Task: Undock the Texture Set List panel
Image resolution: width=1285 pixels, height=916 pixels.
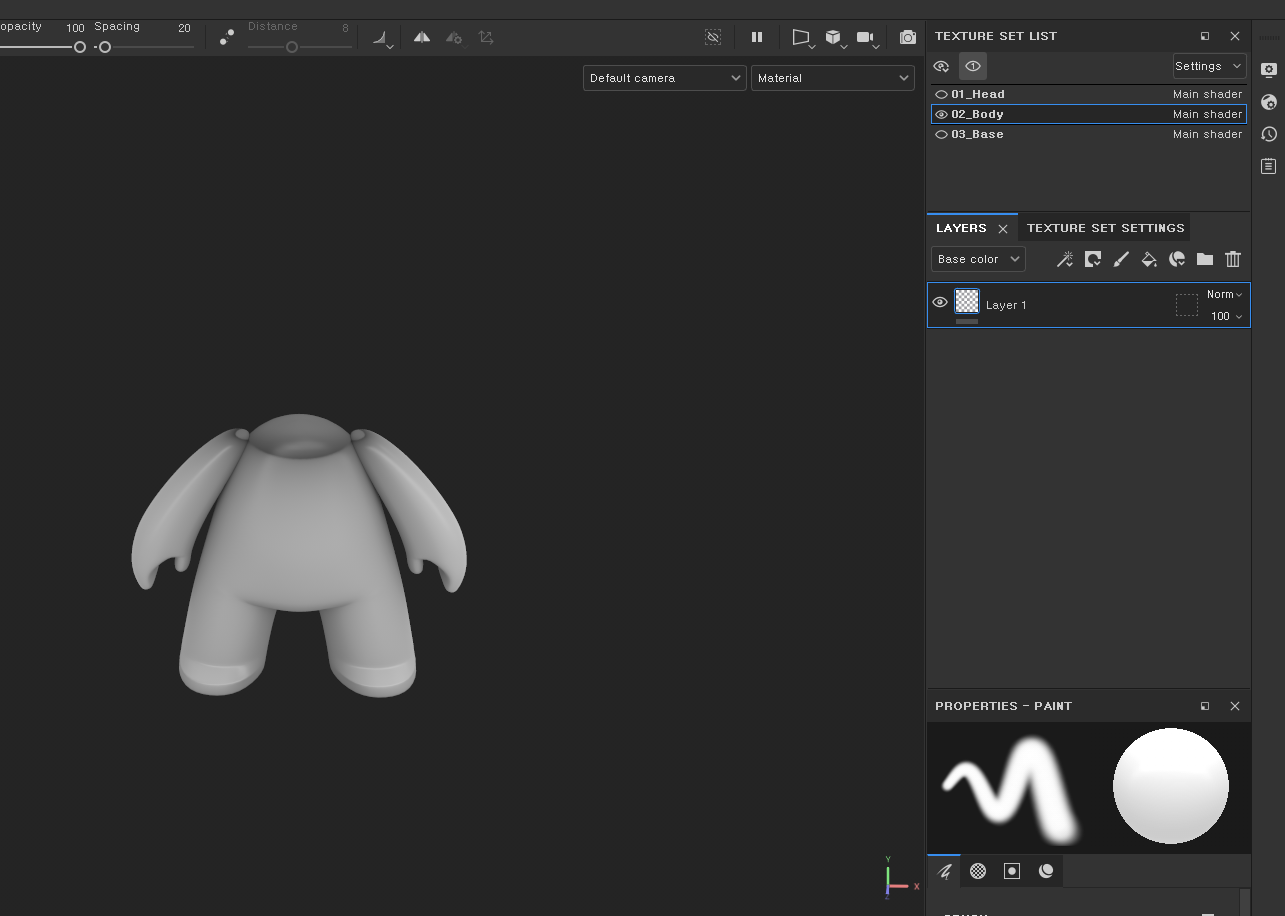Action: (x=1205, y=36)
